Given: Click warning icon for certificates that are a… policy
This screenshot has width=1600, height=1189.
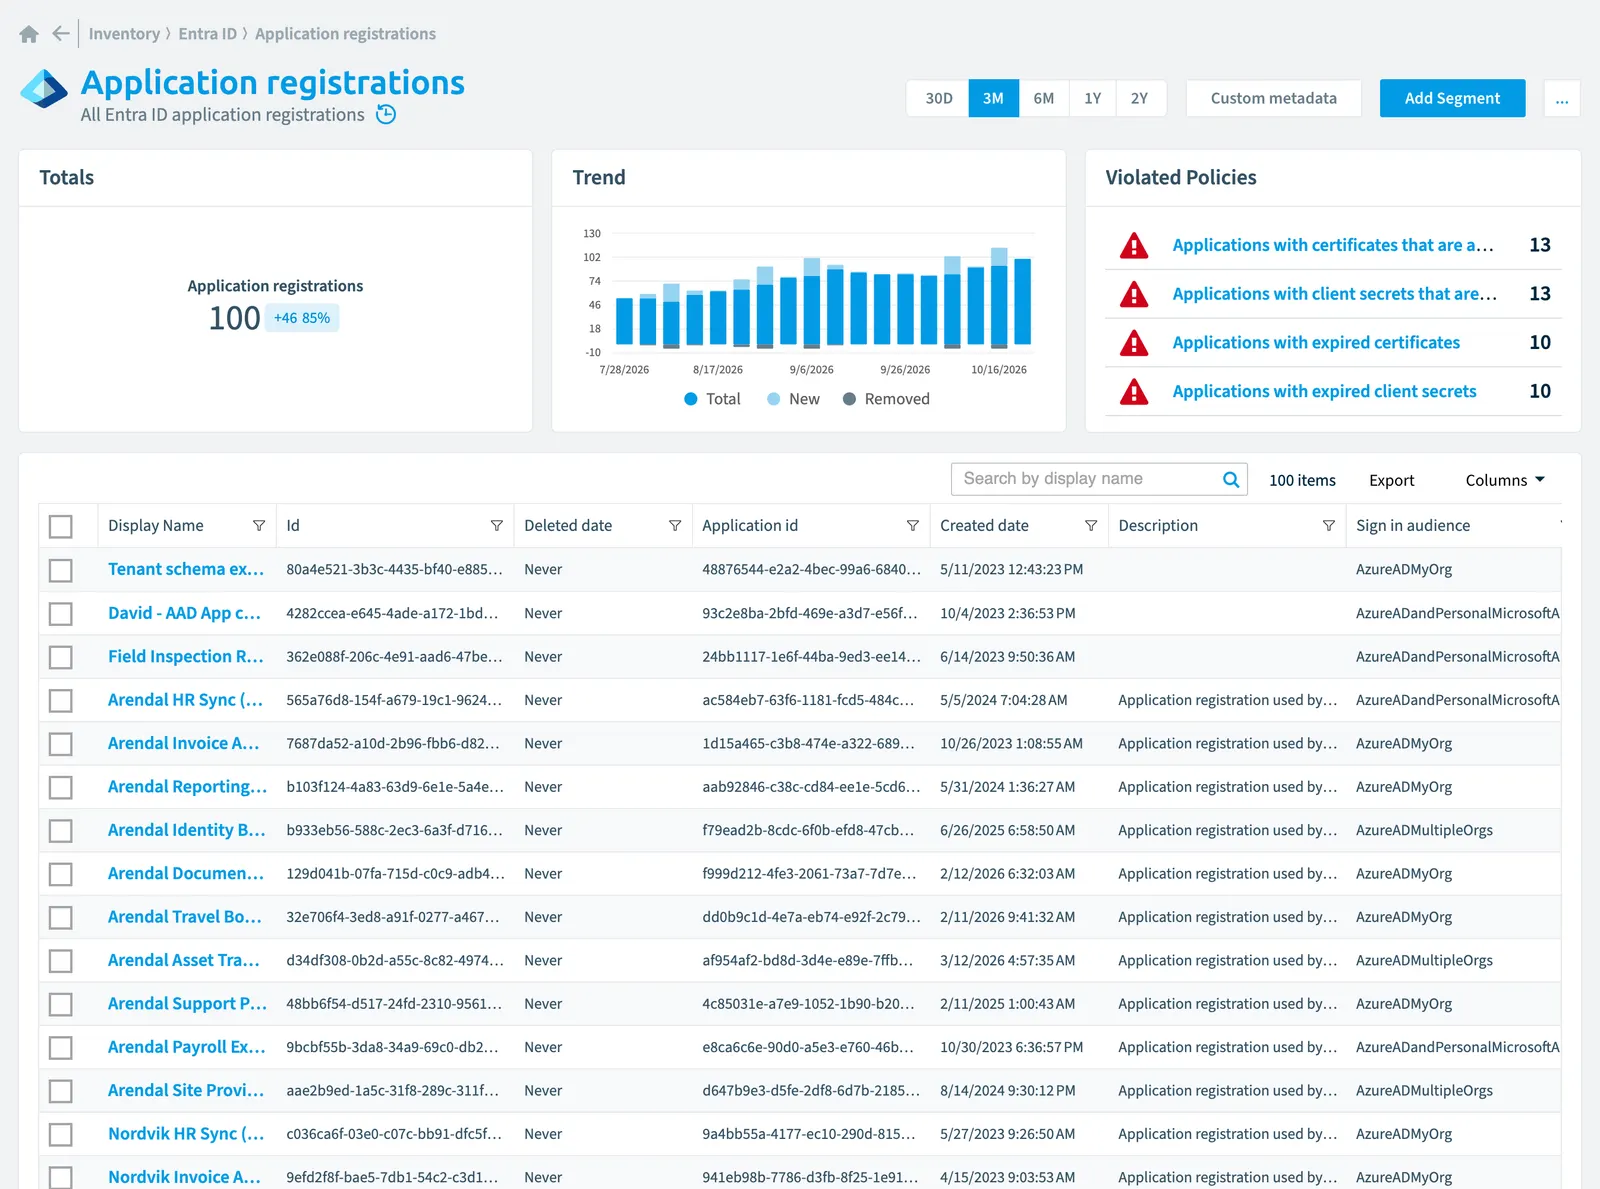Looking at the screenshot, I should [x=1134, y=245].
